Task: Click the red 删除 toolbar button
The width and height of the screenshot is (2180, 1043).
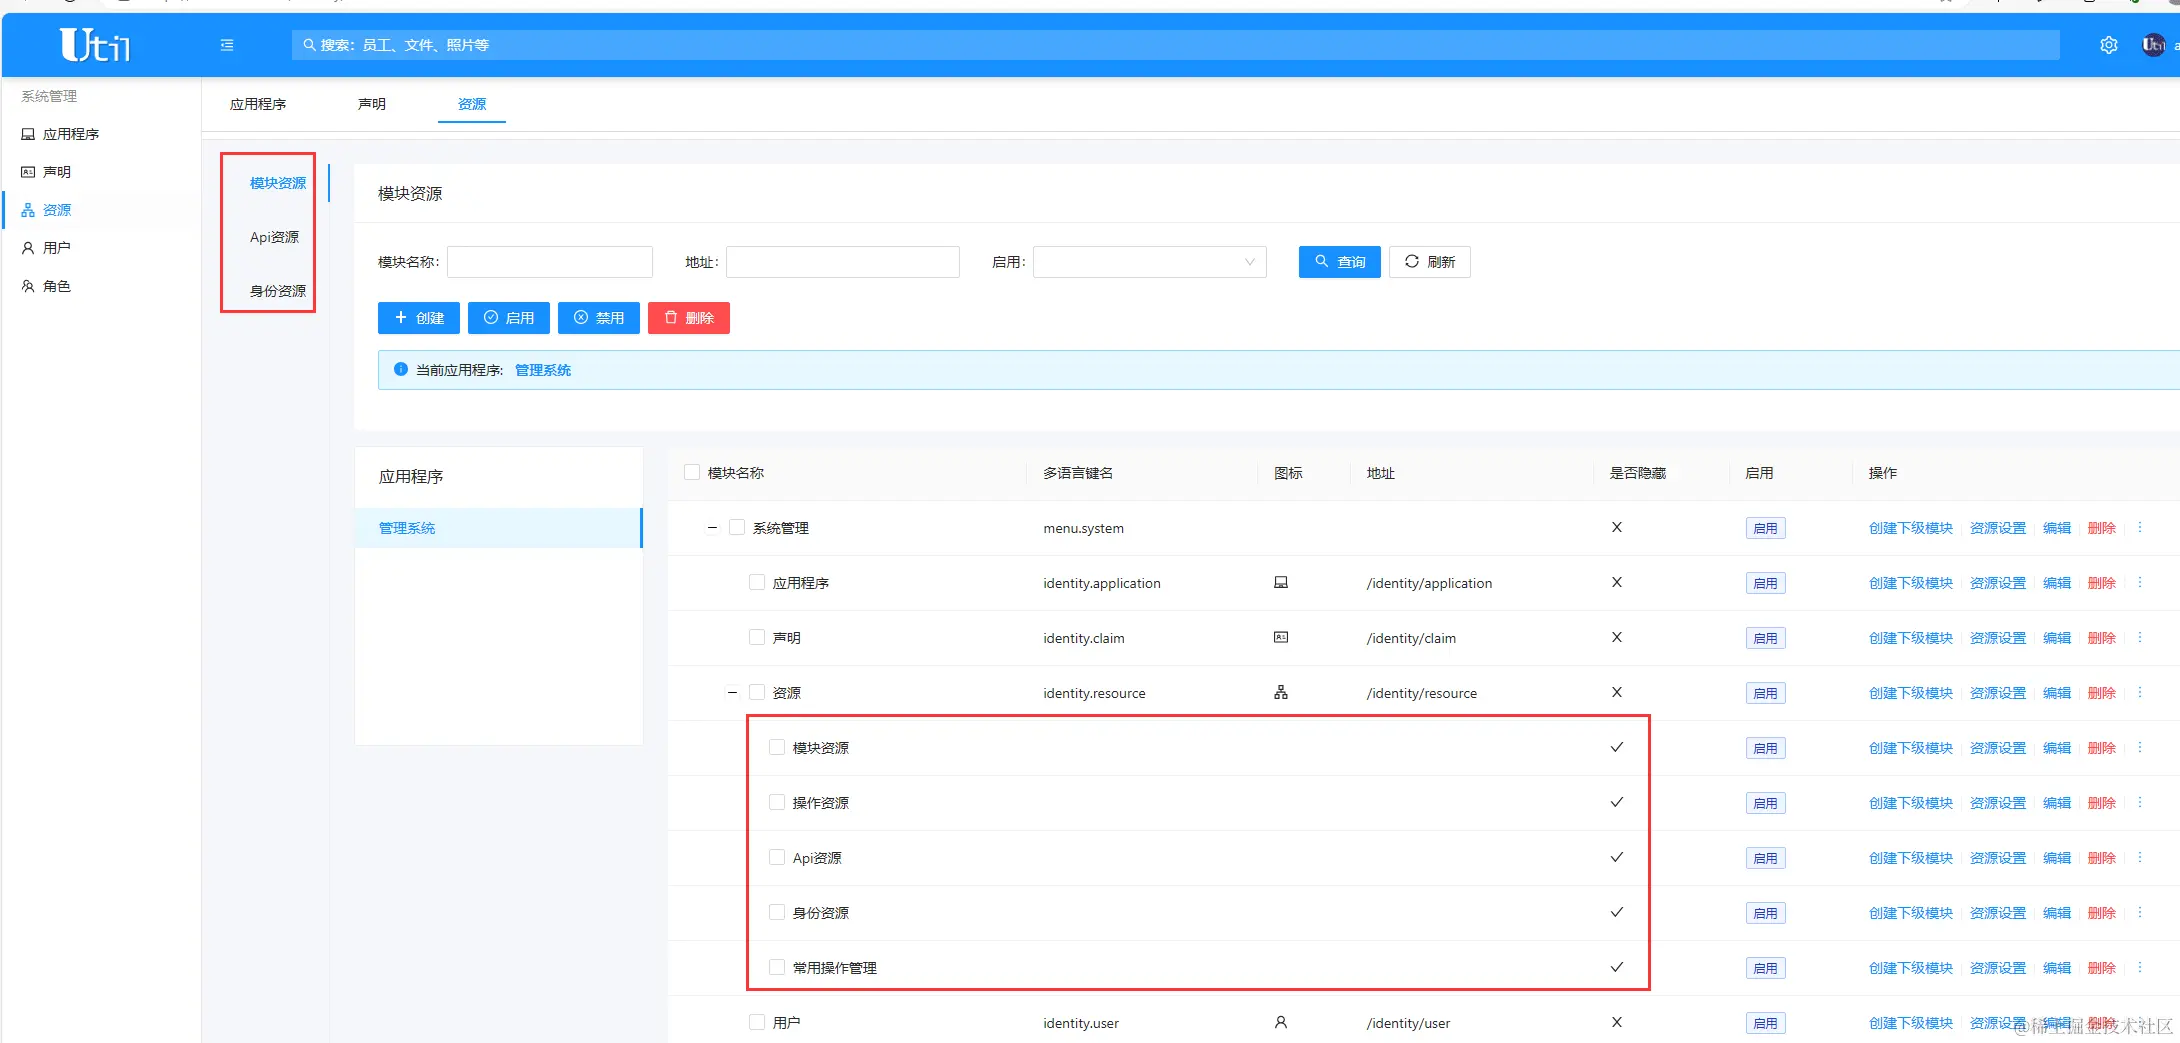Action: pos(689,318)
